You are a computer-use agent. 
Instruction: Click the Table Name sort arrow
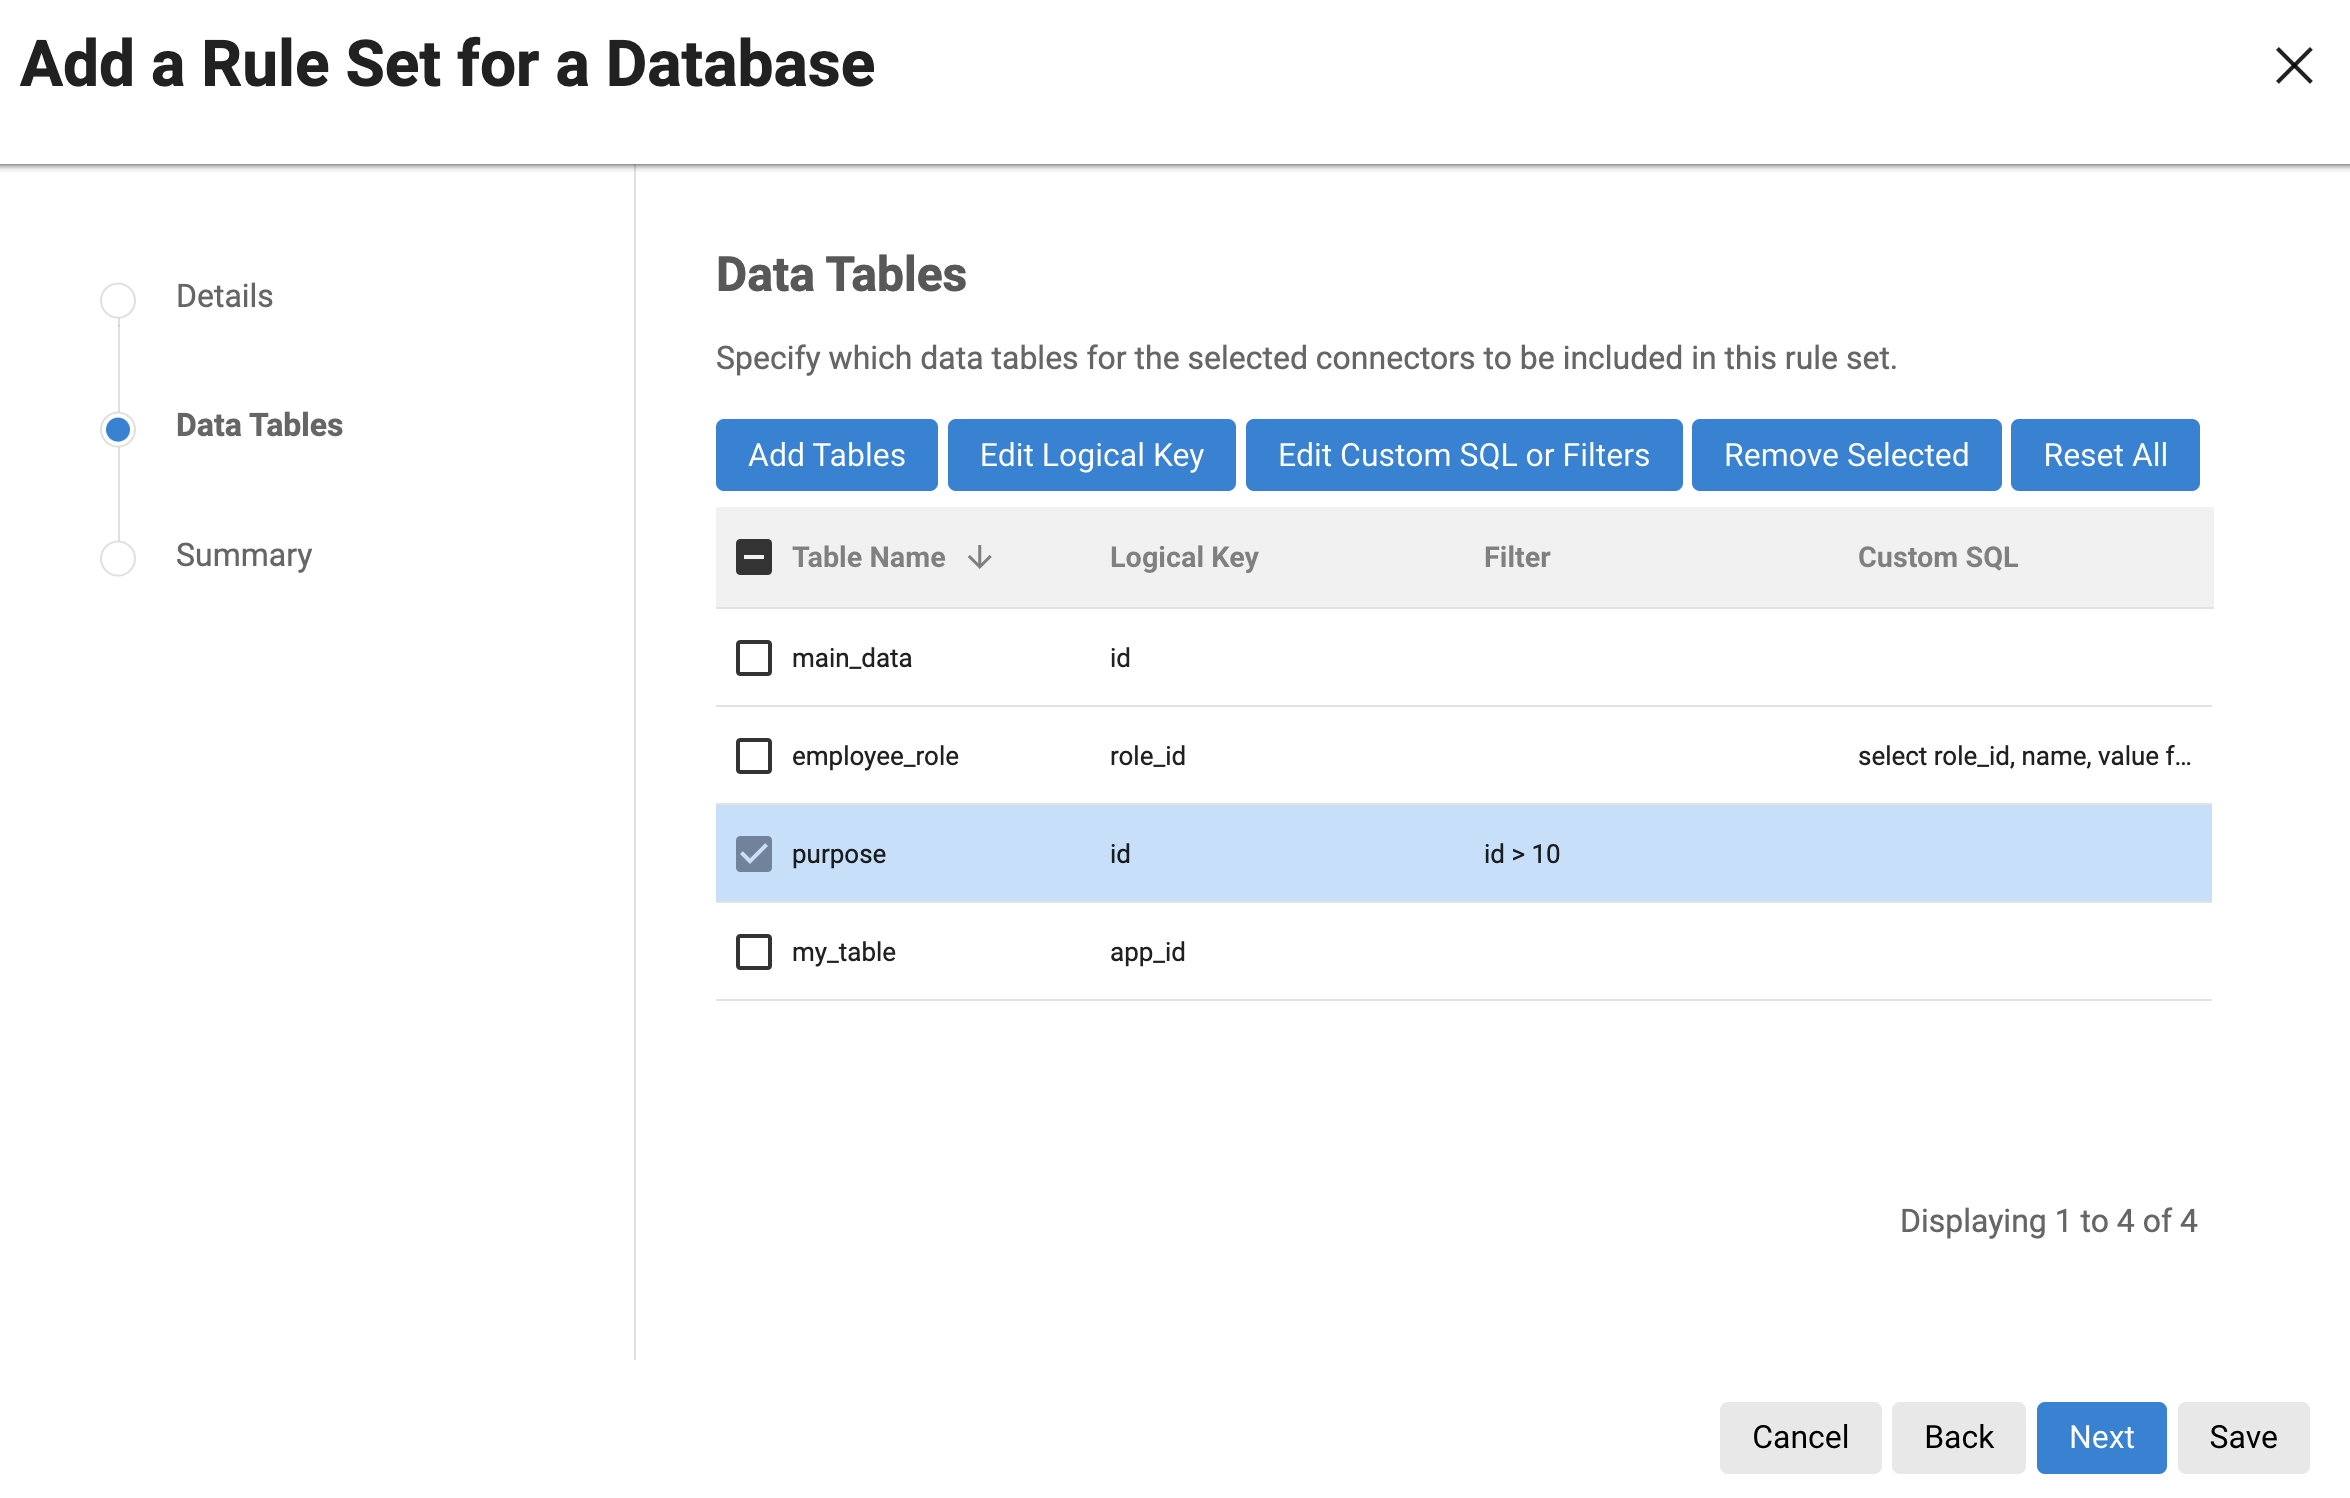click(x=980, y=557)
